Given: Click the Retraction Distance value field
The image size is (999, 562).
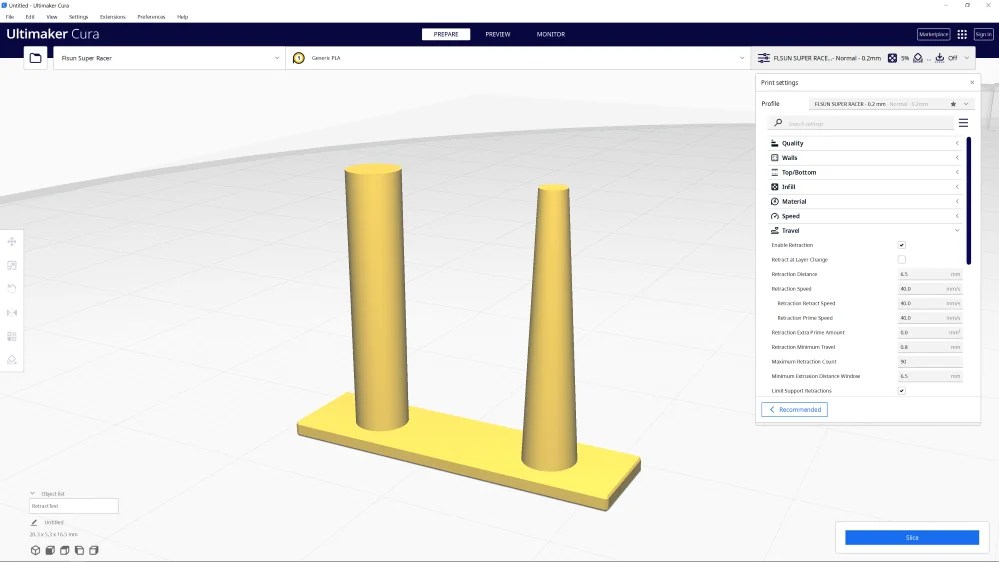Looking at the screenshot, I should pos(930,274).
